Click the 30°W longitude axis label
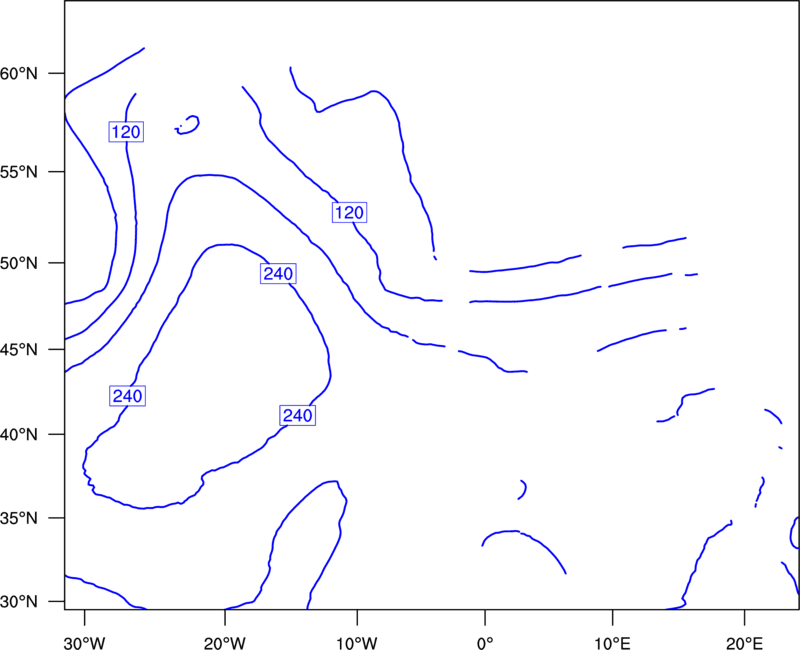The image size is (800, 650). 85,643
